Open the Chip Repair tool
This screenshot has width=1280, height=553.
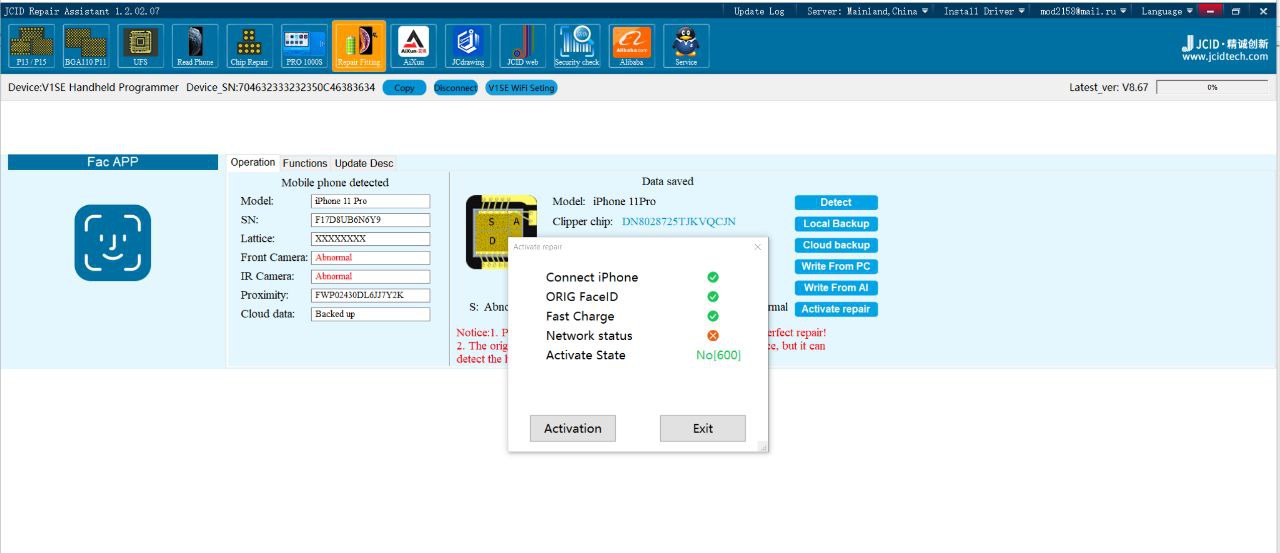point(249,46)
